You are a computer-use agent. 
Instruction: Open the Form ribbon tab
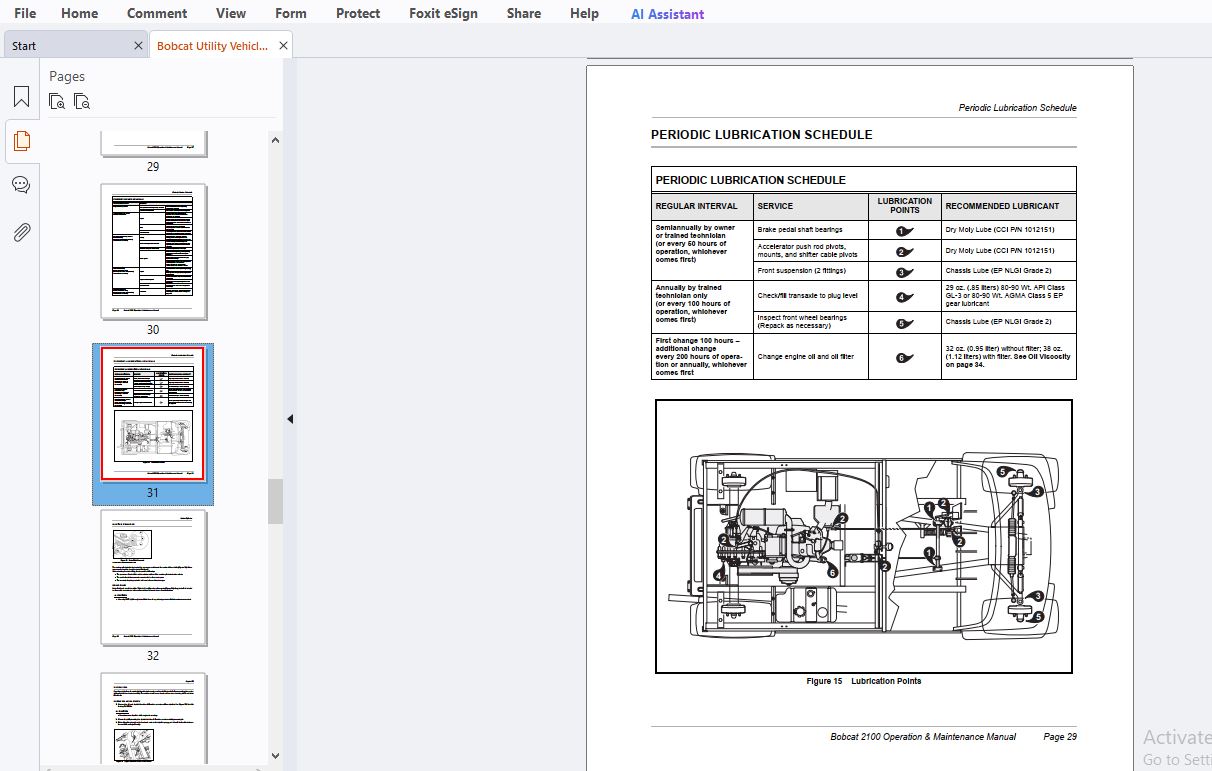(291, 13)
